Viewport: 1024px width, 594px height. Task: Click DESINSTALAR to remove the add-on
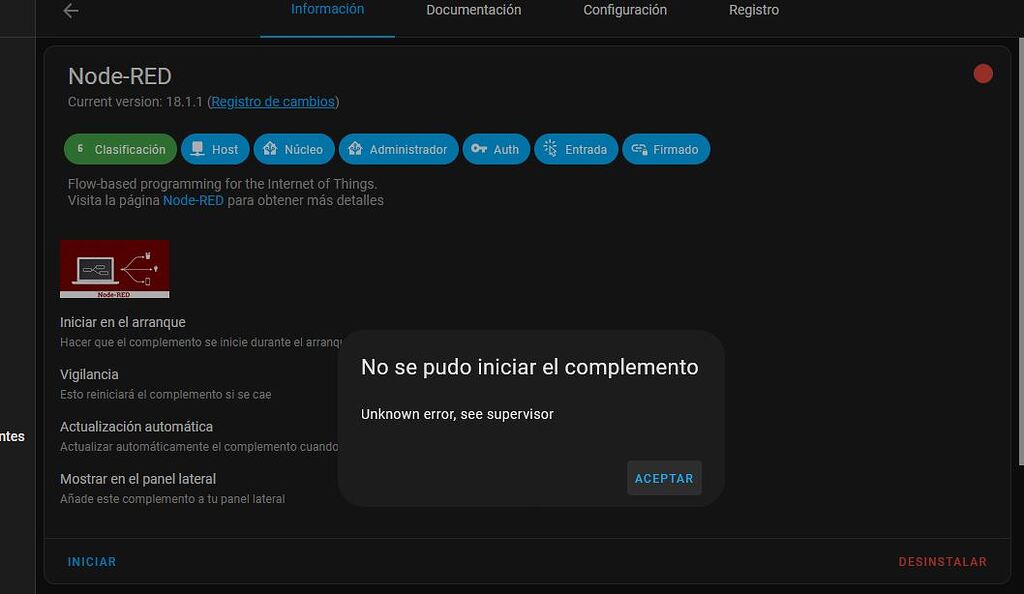pyautogui.click(x=942, y=561)
